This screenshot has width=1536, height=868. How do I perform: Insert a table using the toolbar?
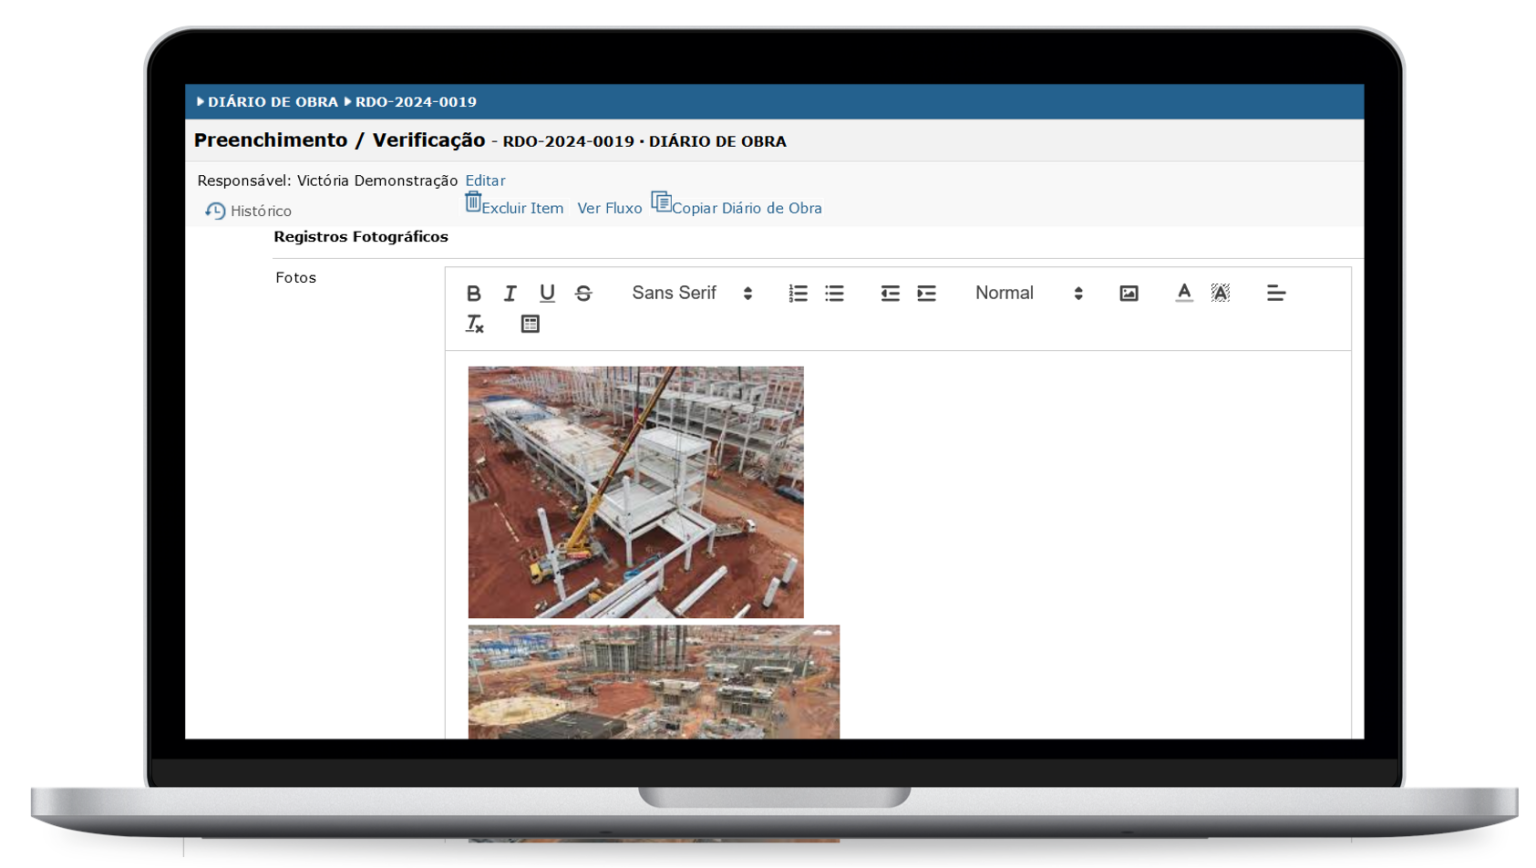click(530, 324)
